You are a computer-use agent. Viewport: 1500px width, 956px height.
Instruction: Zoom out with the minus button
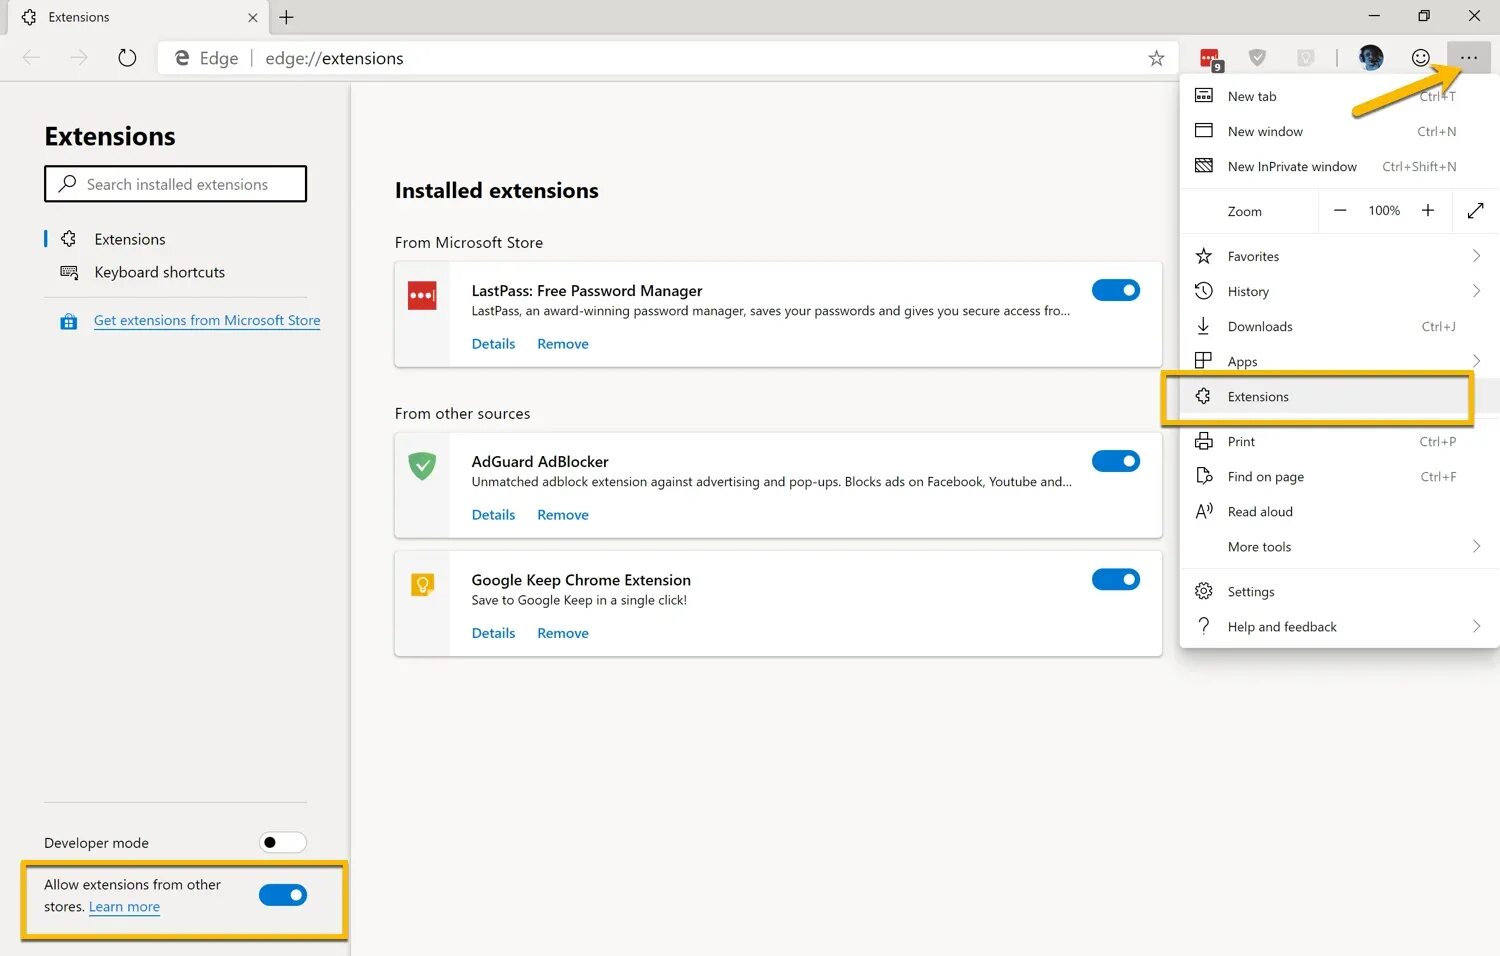pyautogui.click(x=1340, y=210)
